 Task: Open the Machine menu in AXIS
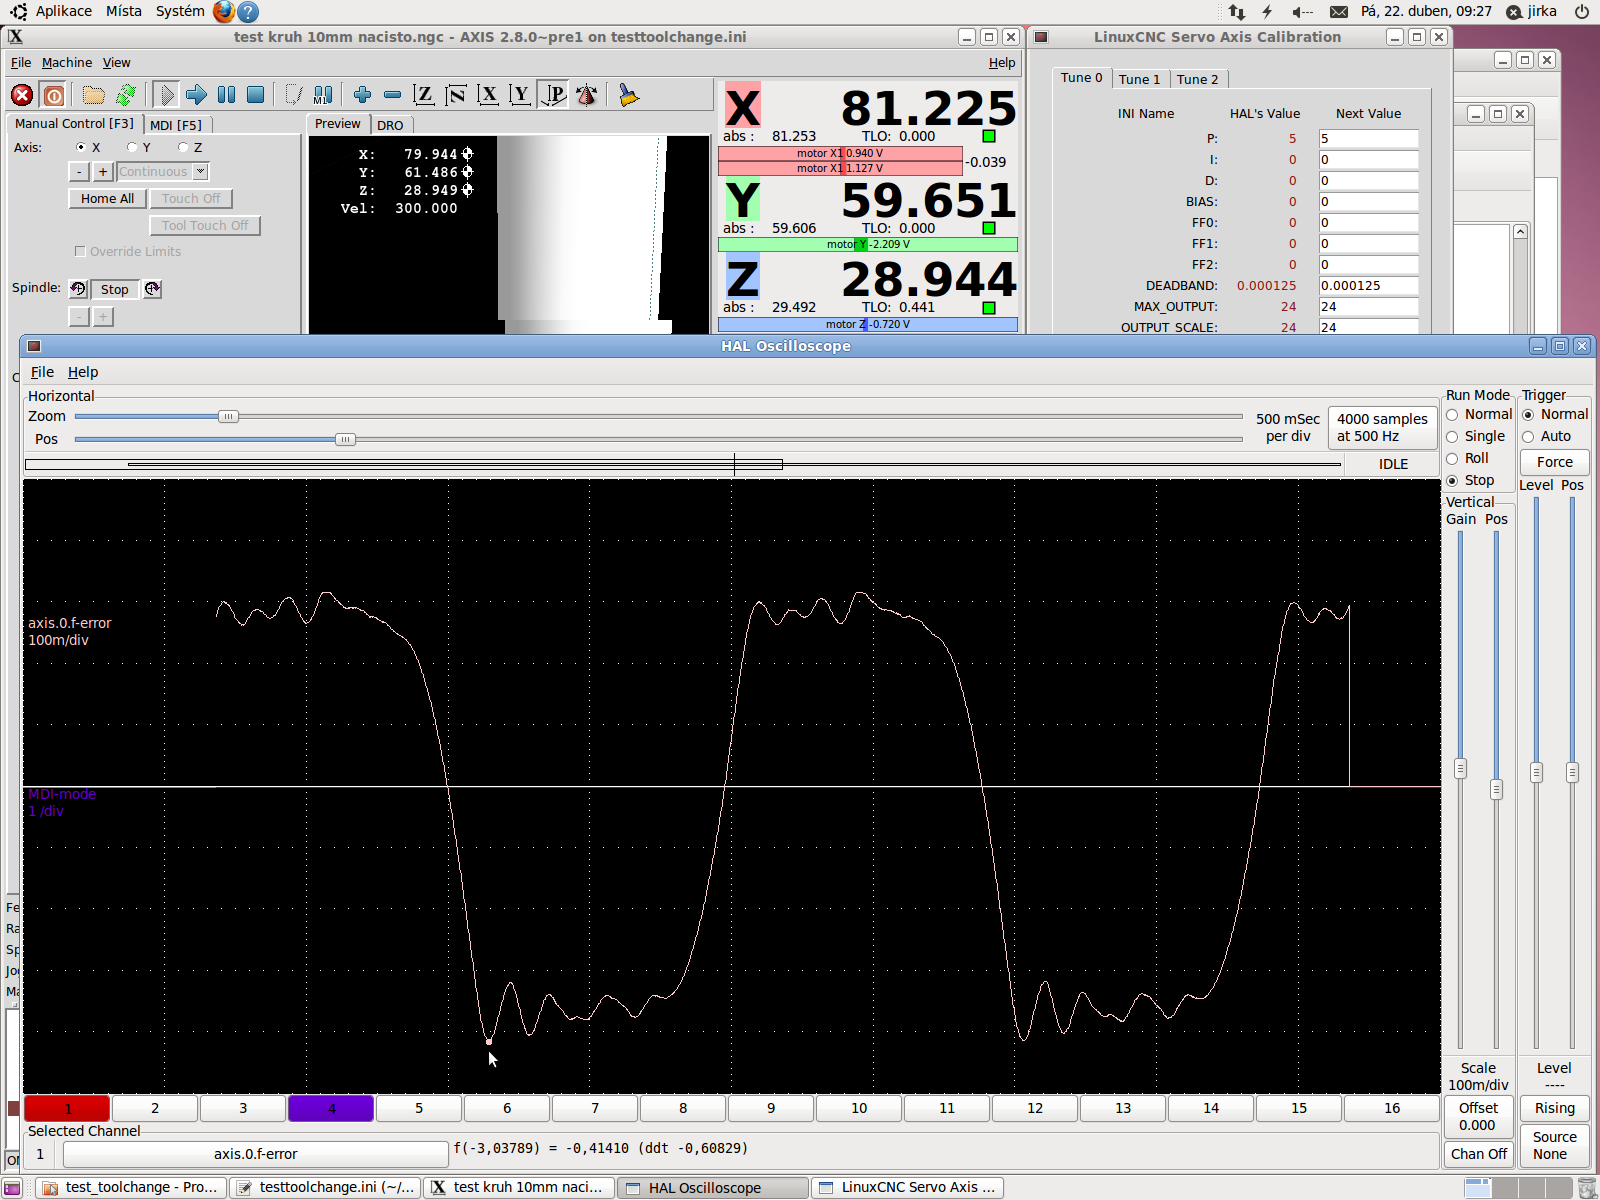pyautogui.click(x=66, y=63)
